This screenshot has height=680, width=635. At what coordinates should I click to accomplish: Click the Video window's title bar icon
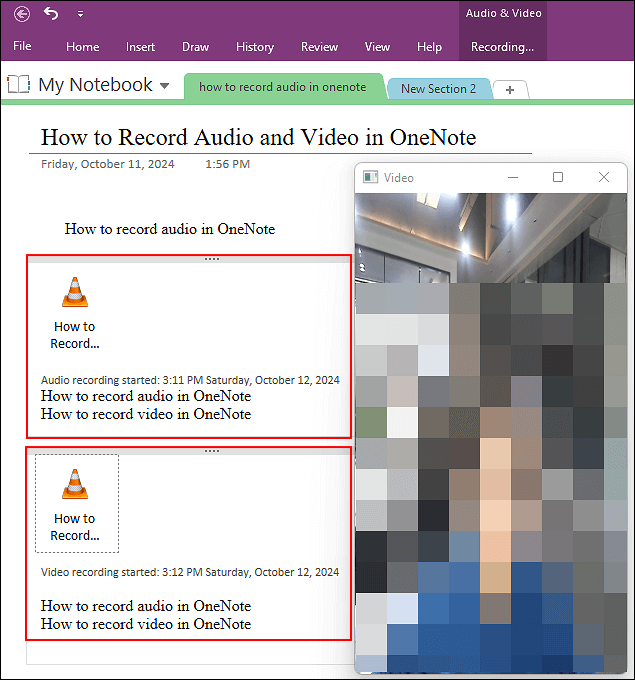click(x=370, y=177)
